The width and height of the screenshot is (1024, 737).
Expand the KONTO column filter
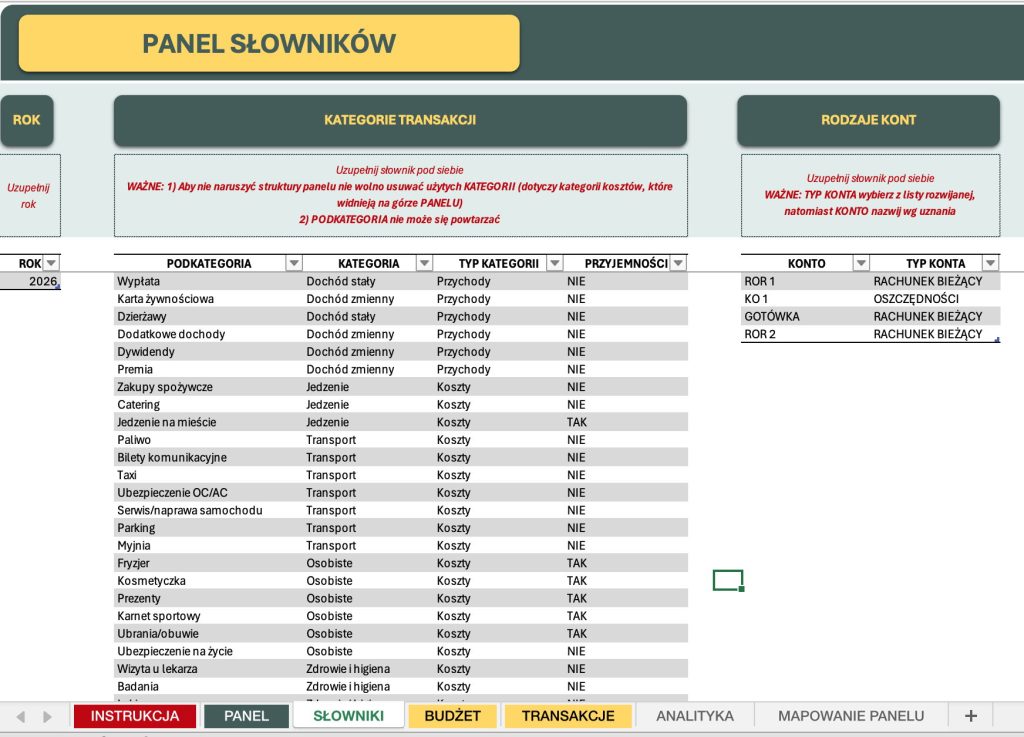[861, 263]
